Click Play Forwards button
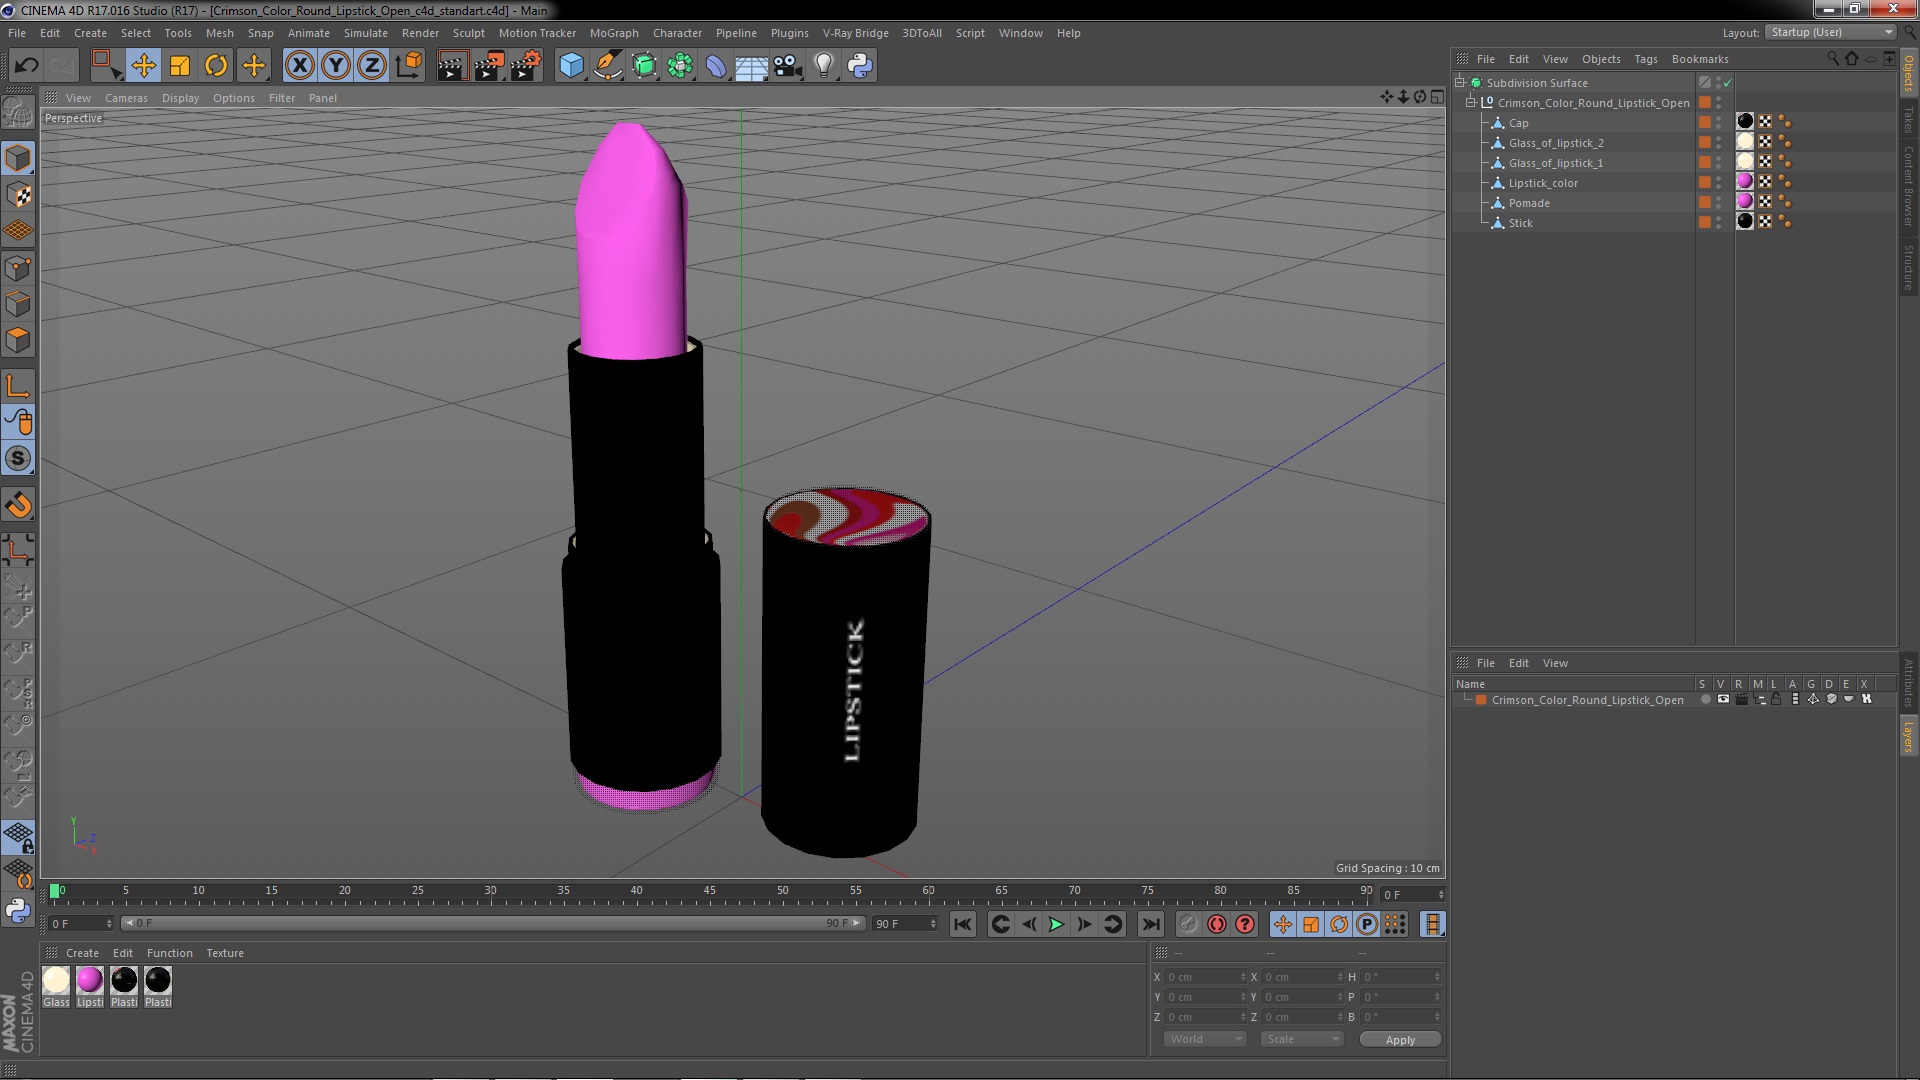 point(1056,925)
